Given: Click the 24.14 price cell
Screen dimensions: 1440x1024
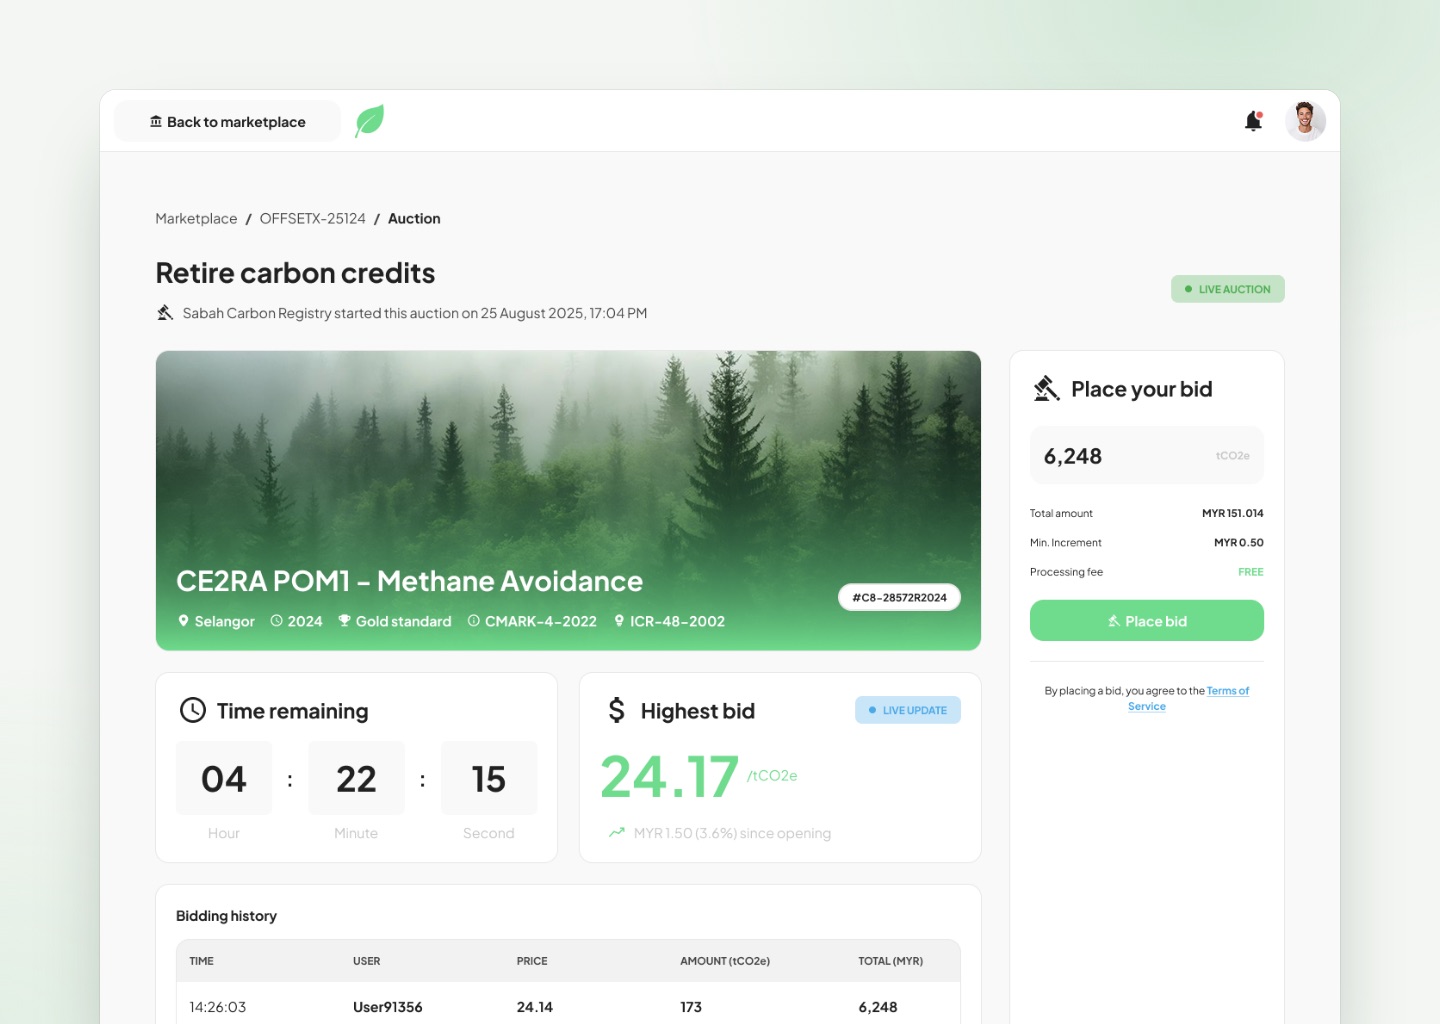Looking at the screenshot, I should click(535, 1007).
